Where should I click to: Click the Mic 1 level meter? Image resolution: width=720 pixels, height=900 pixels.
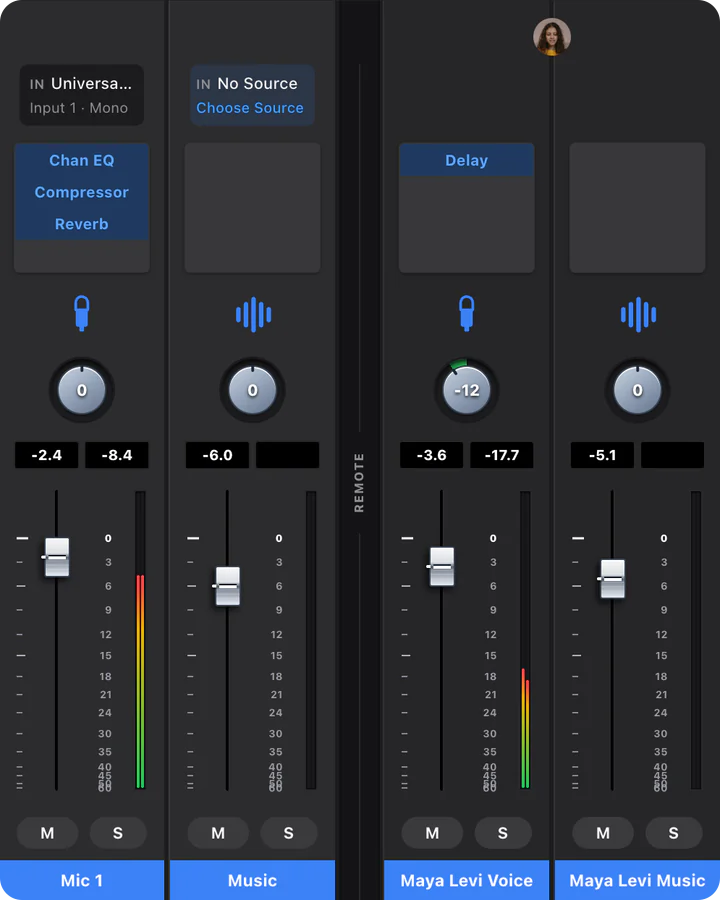[140, 640]
